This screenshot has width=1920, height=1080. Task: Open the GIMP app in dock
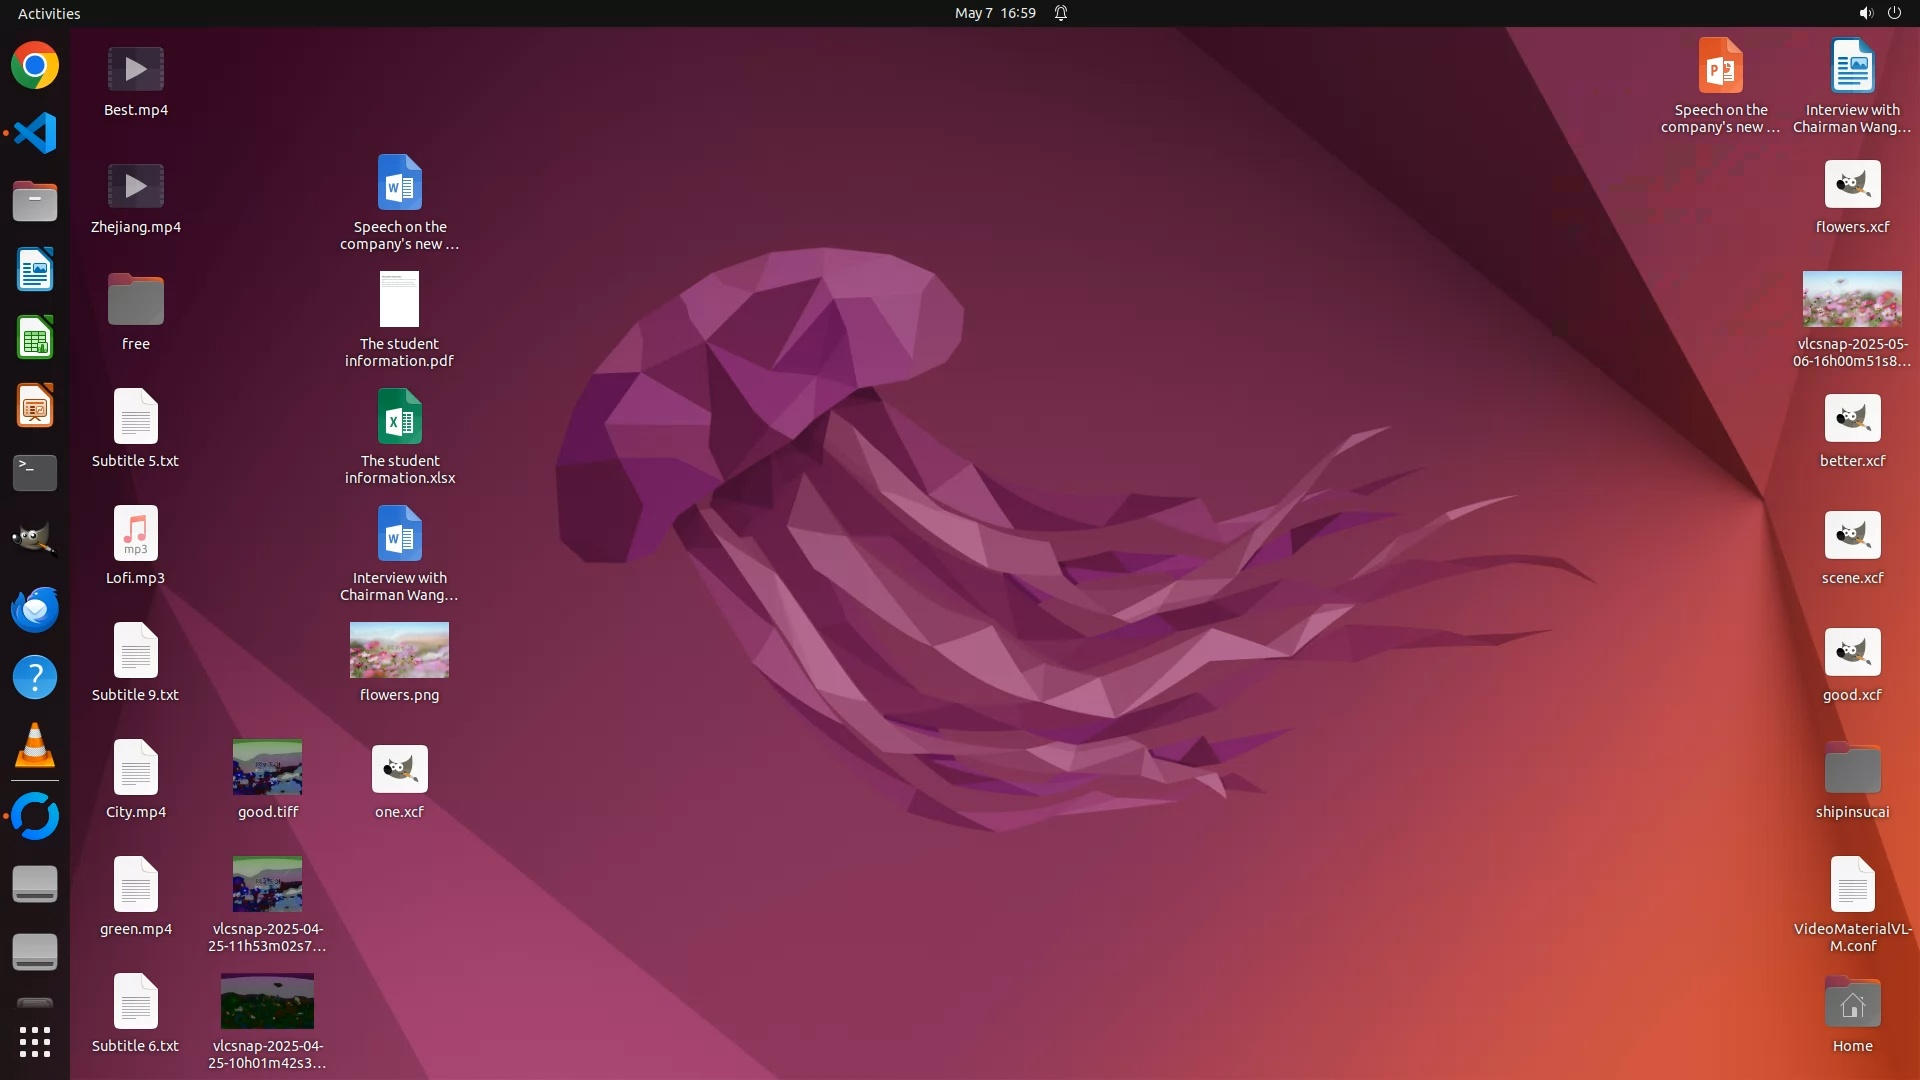(35, 540)
